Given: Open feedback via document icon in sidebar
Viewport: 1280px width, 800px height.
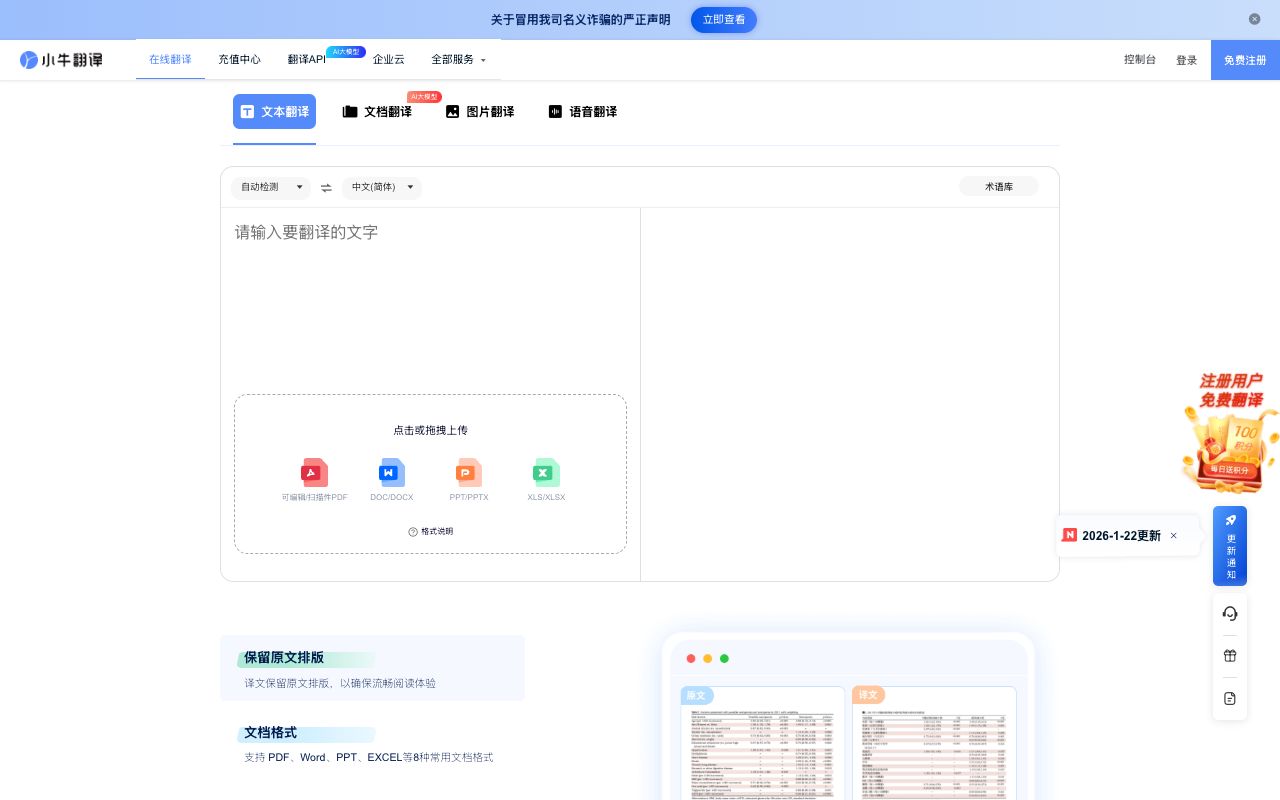Looking at the screenshot, I should point(1230,698).
